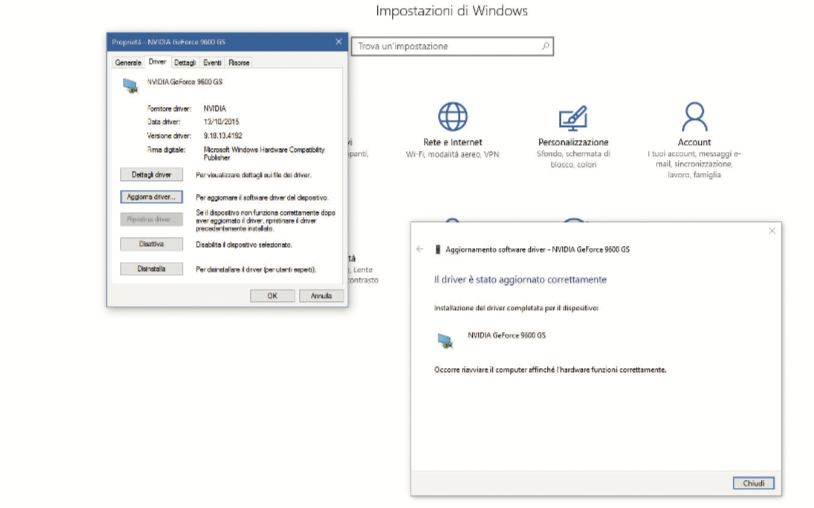Open Personalizzazione settings icon
The height and width of the screenshot is (508, 814).
(573, 118)
